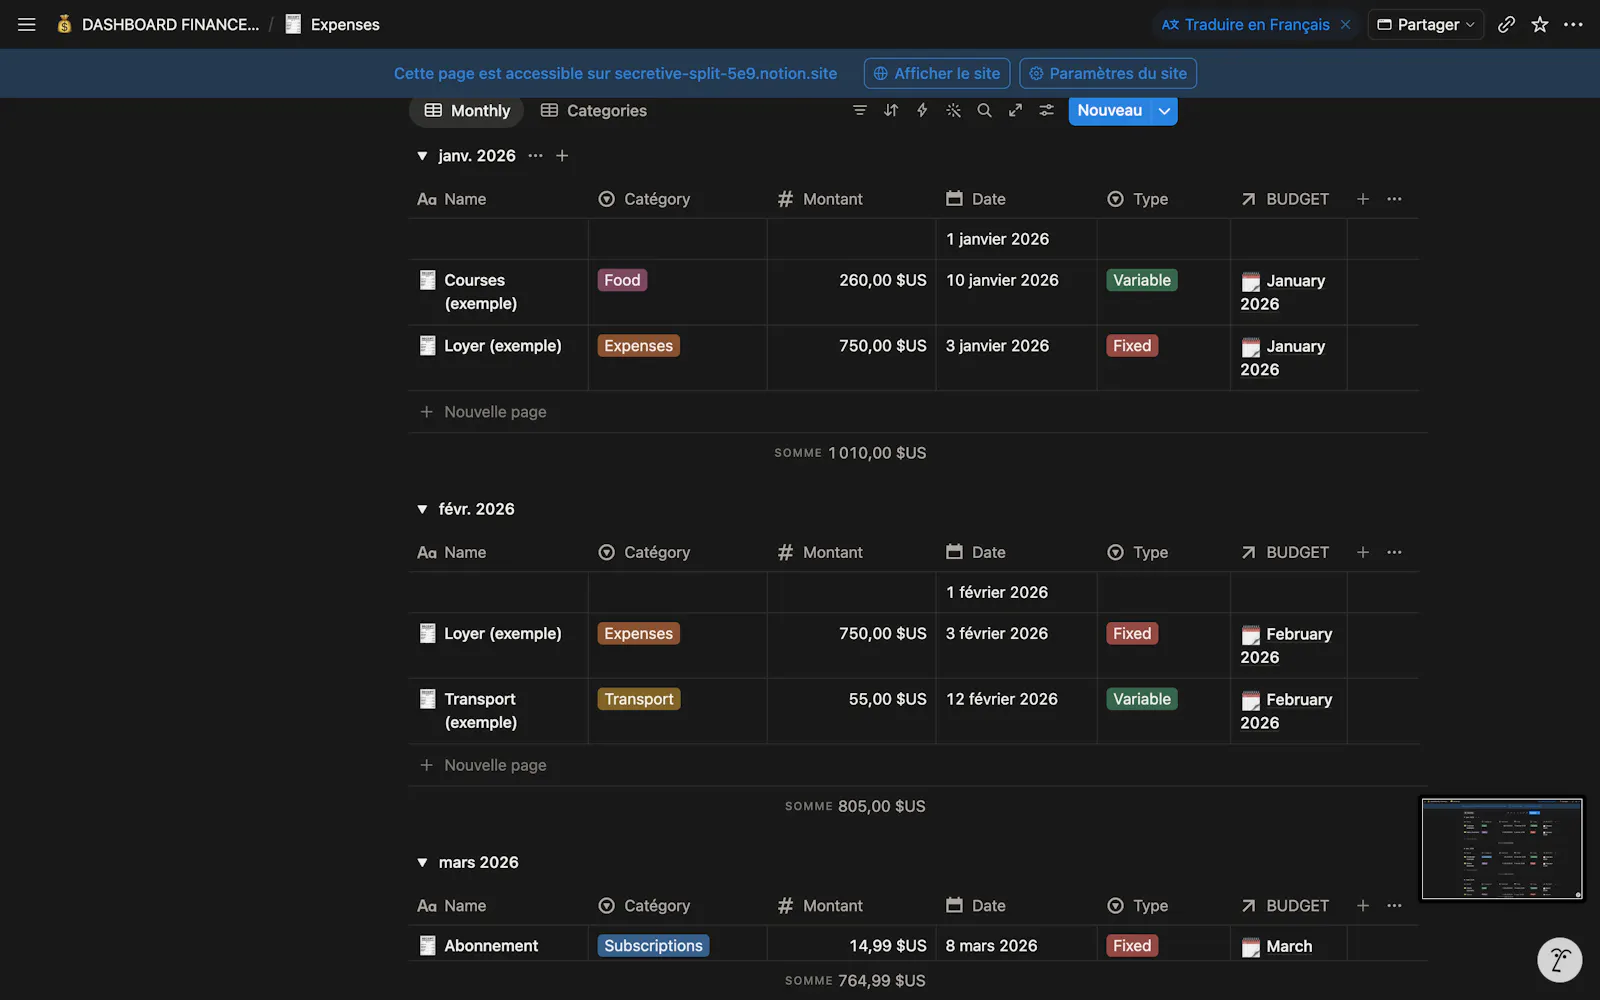Switch to the Monthly view tab
This screenshot has height=1000, width=1600.
point(467,111)
